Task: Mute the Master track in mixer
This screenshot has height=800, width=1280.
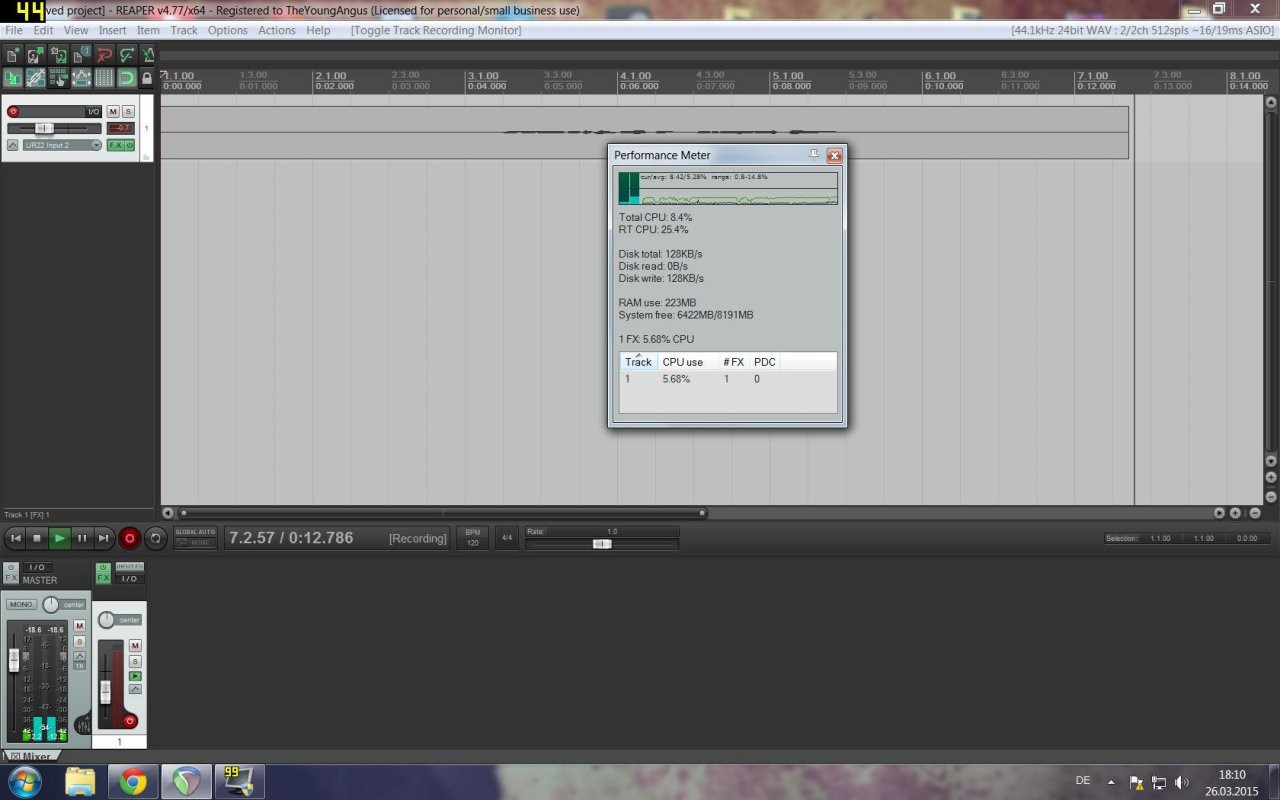Action: click(79, 625)
